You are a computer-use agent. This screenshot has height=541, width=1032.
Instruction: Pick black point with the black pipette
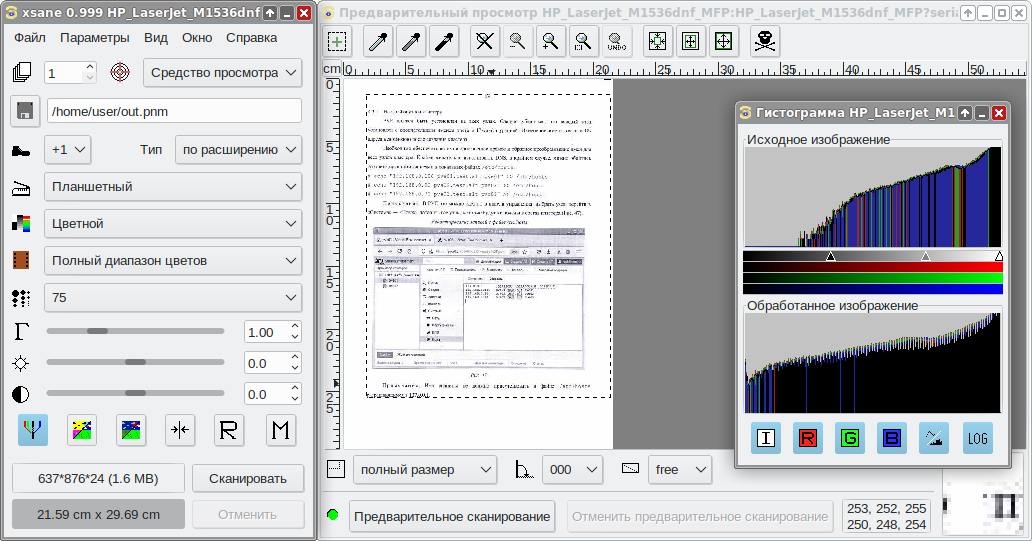click(444, 41)
